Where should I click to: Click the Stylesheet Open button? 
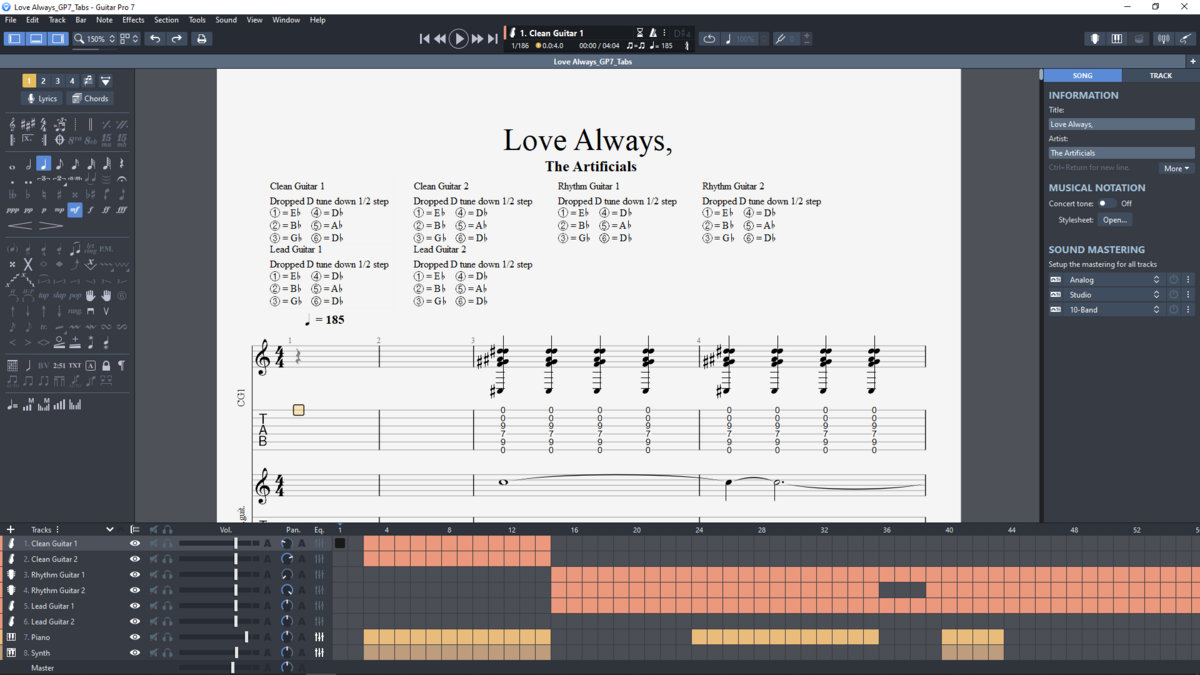coord(1114,220)
